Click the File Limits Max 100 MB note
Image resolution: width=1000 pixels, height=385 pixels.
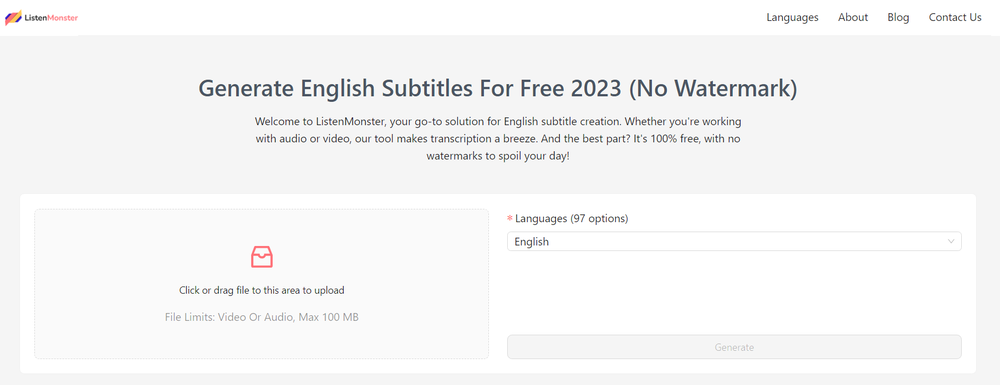[x=261, y=317]
